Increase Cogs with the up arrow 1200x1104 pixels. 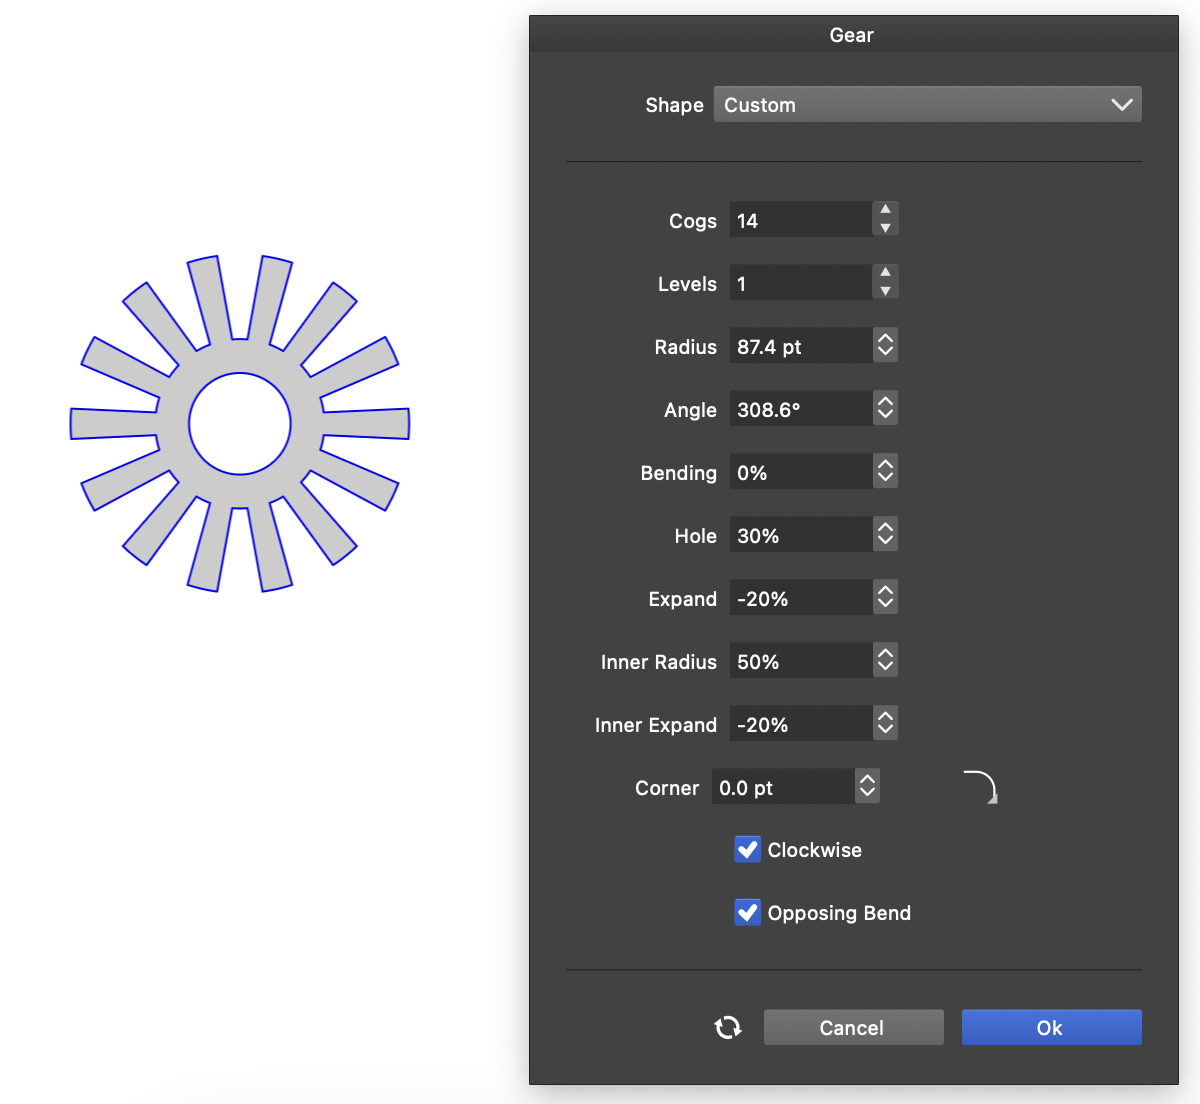click(x=885, y=210)
